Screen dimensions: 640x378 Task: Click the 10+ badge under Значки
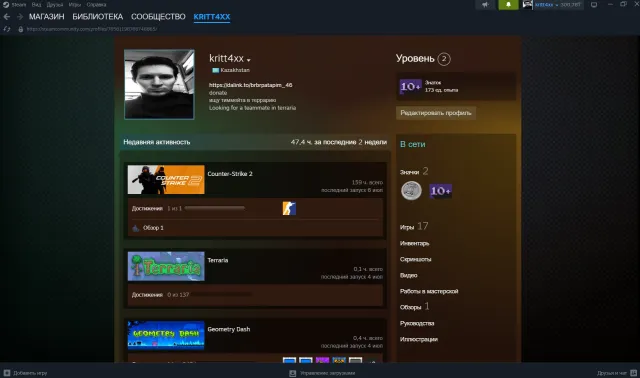[440, 191]
